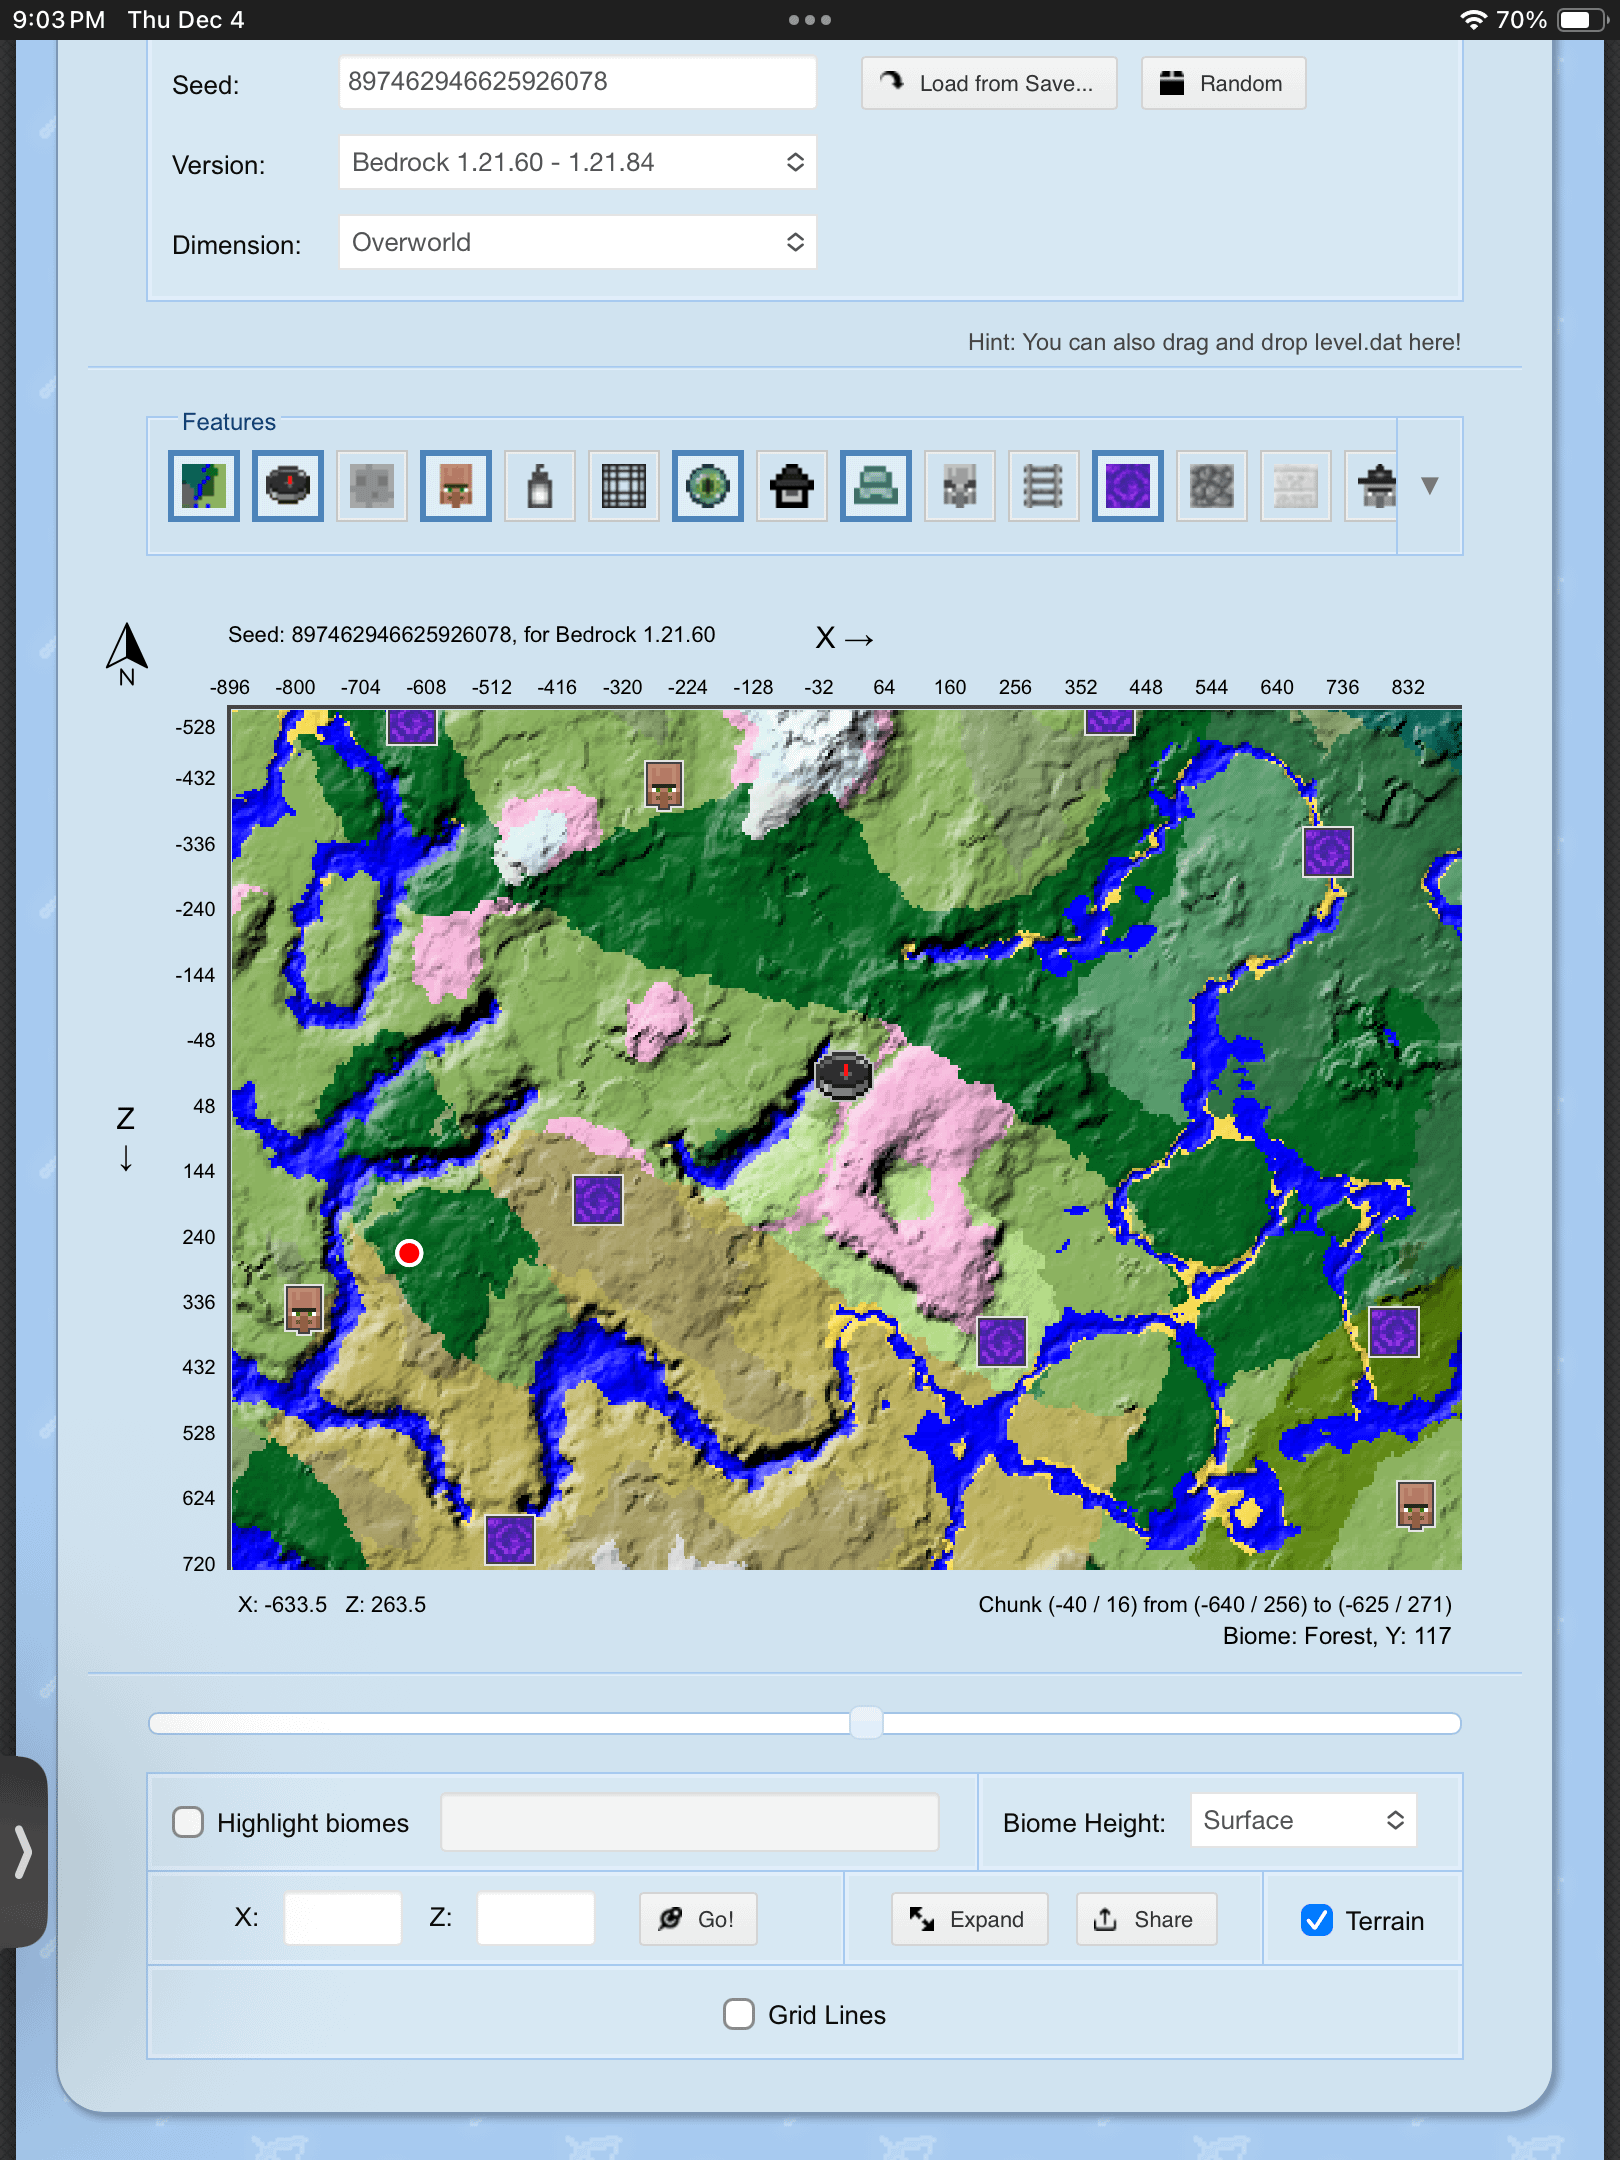Enable the Highlight biomes checkbox

coord(188,1822)
